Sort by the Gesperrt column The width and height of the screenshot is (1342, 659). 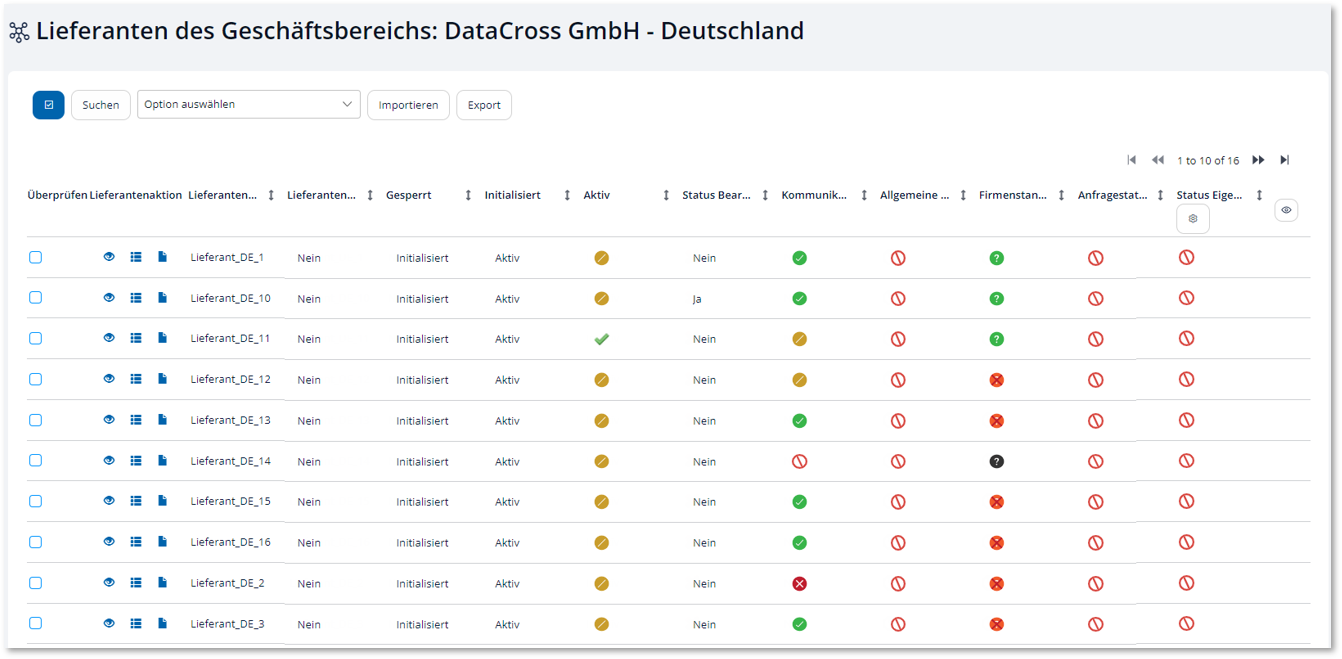coord(468,195)
